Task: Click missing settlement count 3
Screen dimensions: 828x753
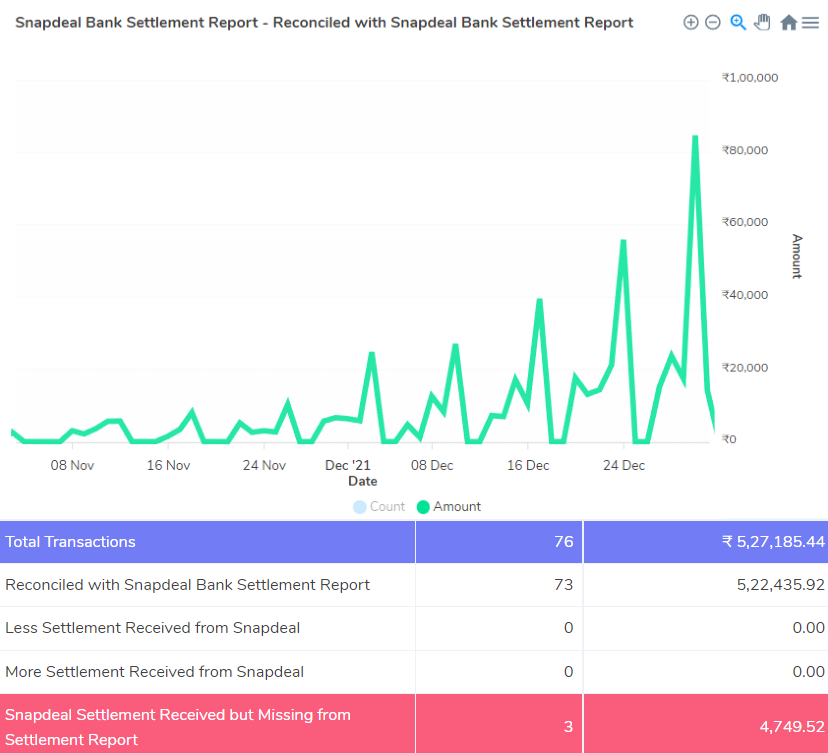Action: (x=568, y=727)
